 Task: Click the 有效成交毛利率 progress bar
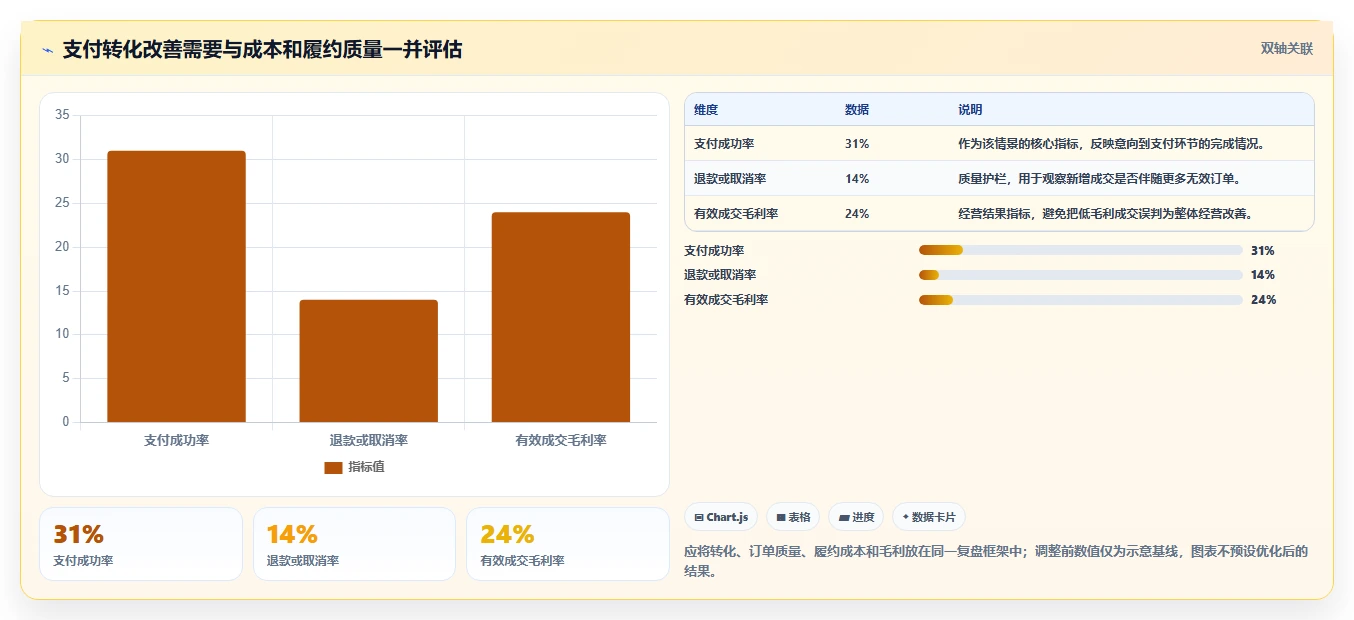(x=1080, y=300)
